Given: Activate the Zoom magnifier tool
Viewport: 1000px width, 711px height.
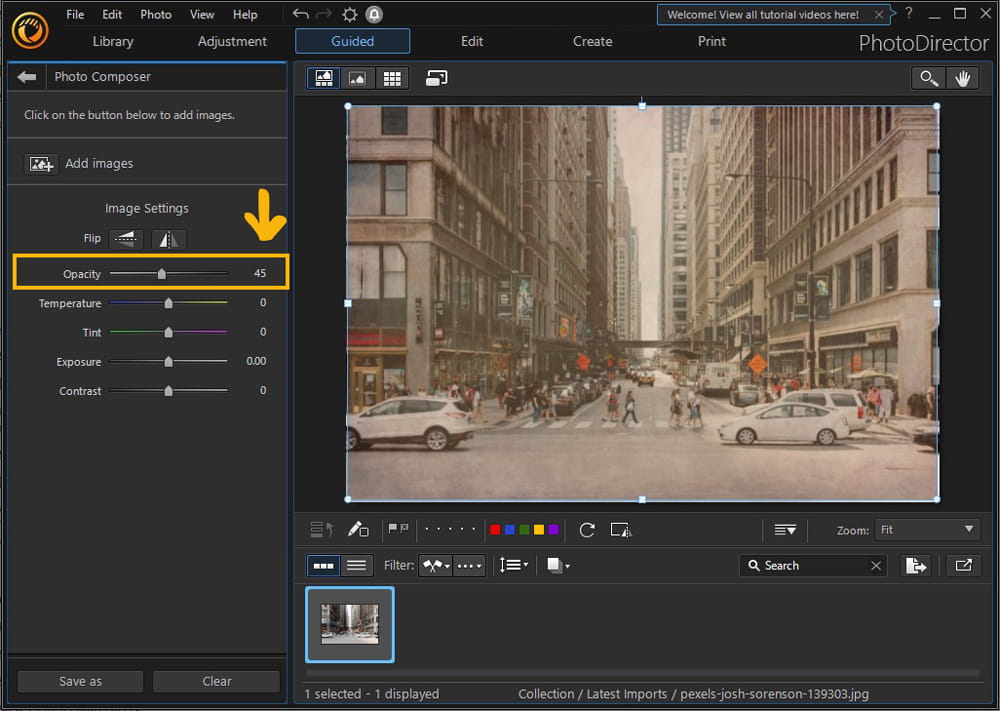Looking at the screenshot, I should [x=927, y=78].
